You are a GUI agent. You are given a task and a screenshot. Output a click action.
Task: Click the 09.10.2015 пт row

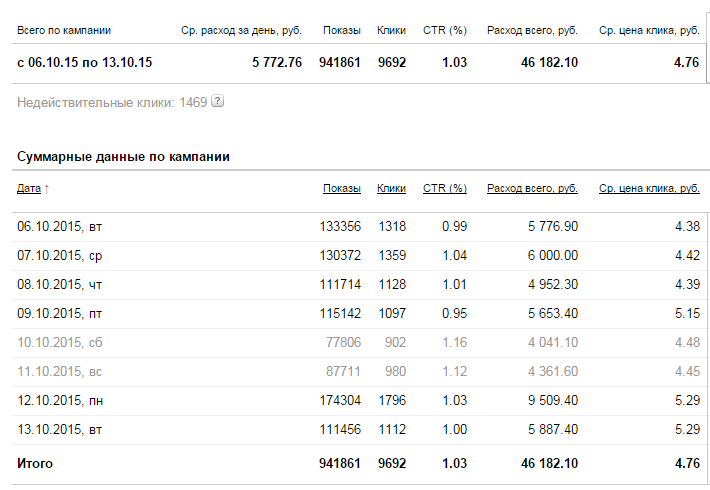coord(359,313)
